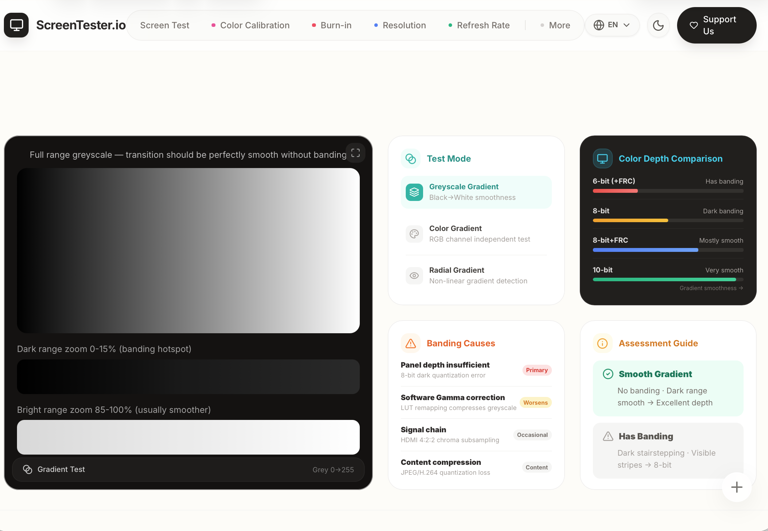Click the Content tag badge
The image size is (768, 531).
537,467
